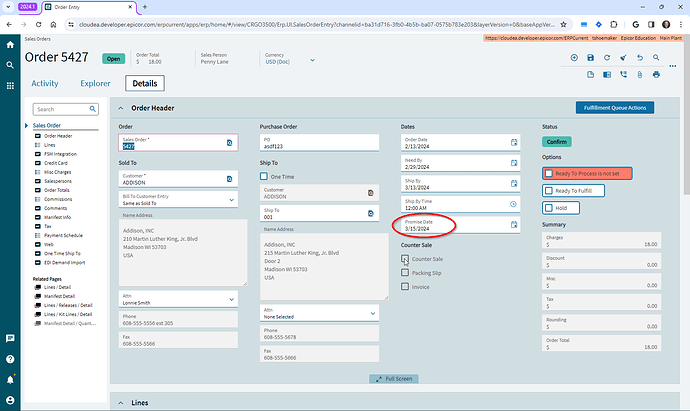Image resolution: width=690 pixels, height=411 pixels.
Task: Open the Home icon in left sidebar
Action: click(10, 44)
